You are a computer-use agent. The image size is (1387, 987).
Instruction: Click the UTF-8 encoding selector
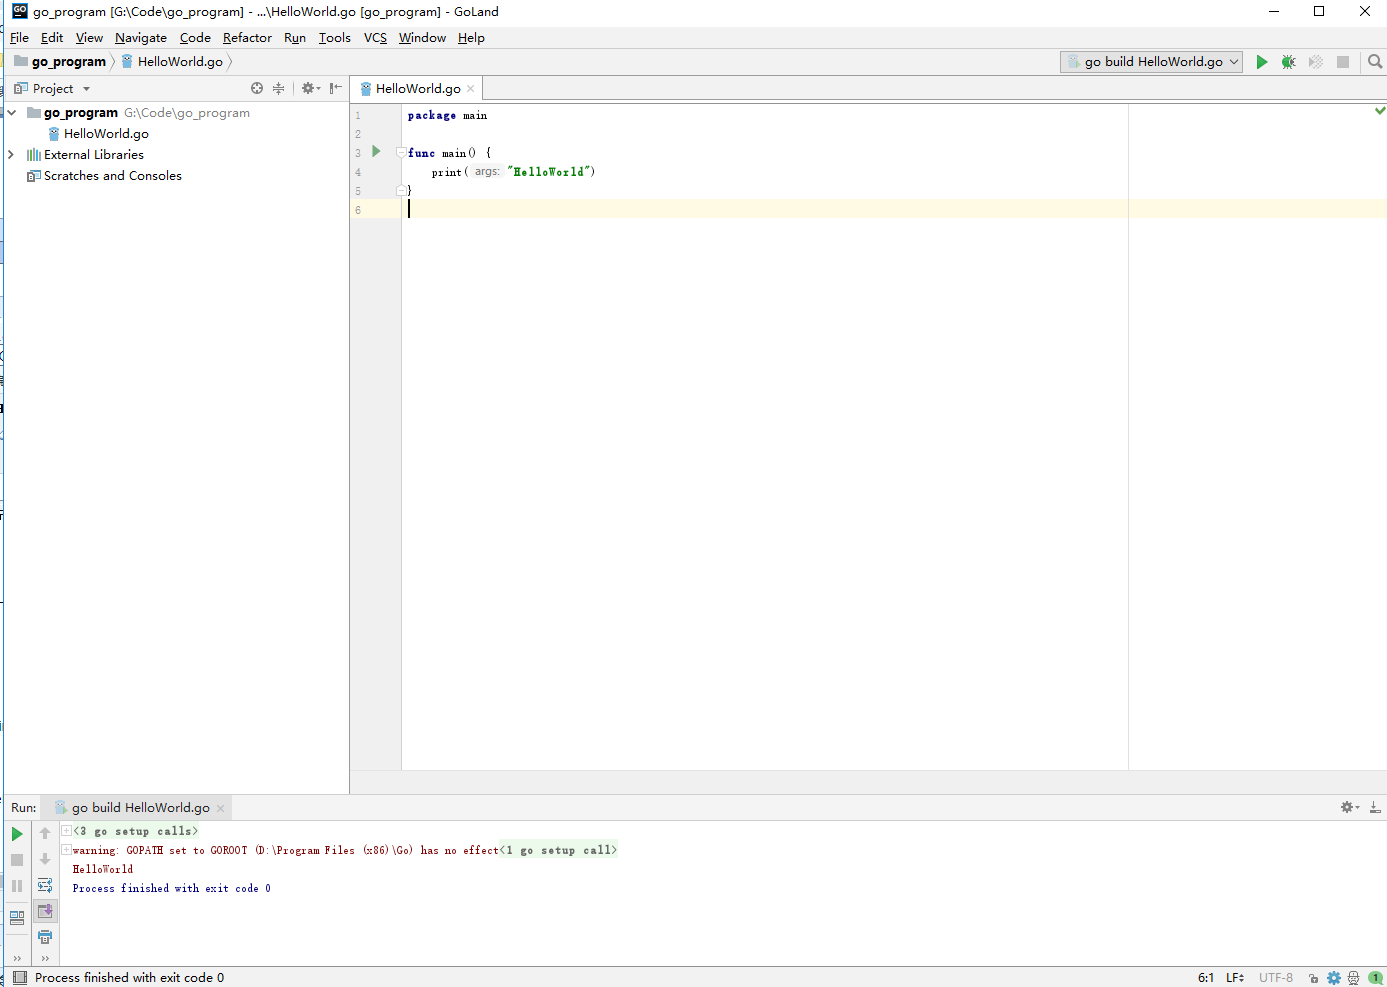[1276, 978]
